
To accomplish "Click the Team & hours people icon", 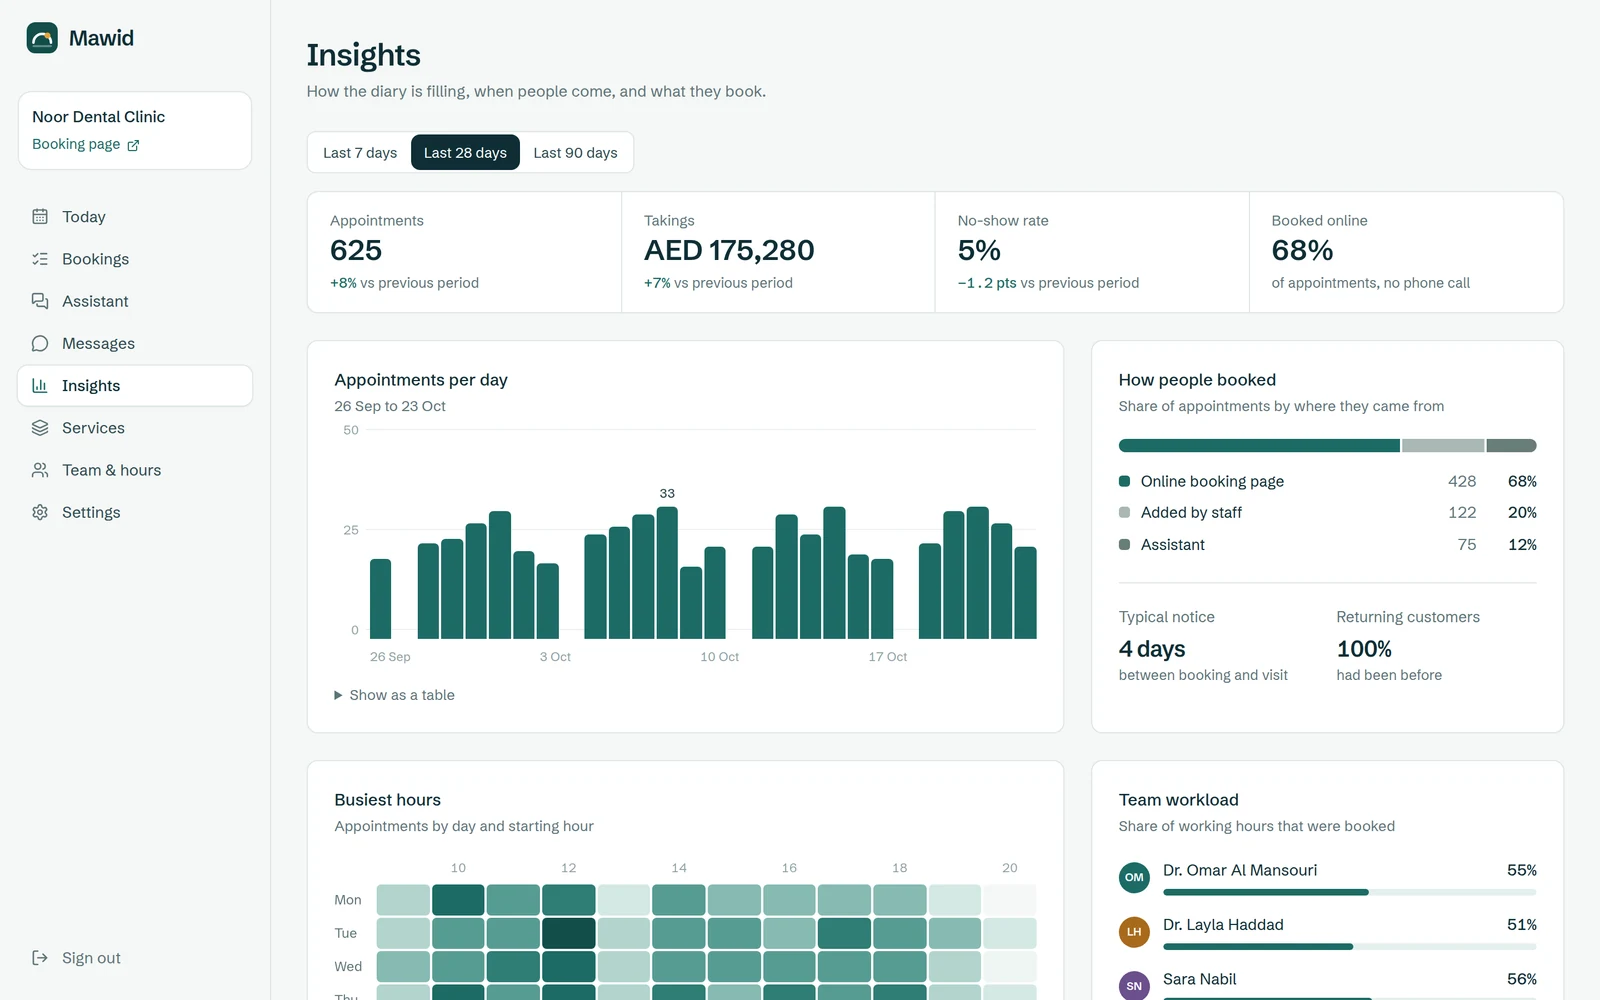I will 40,470.
